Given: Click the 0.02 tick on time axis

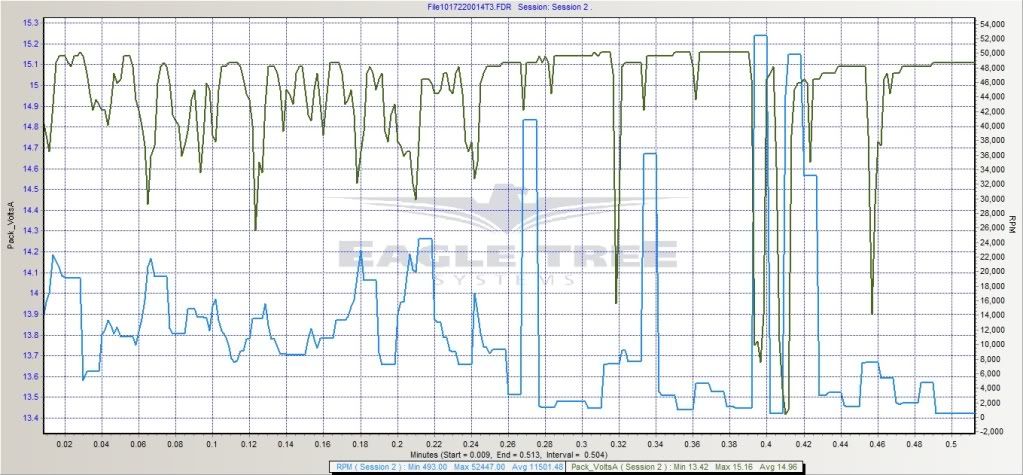Looking at the screenshot, I should (65, 441).
